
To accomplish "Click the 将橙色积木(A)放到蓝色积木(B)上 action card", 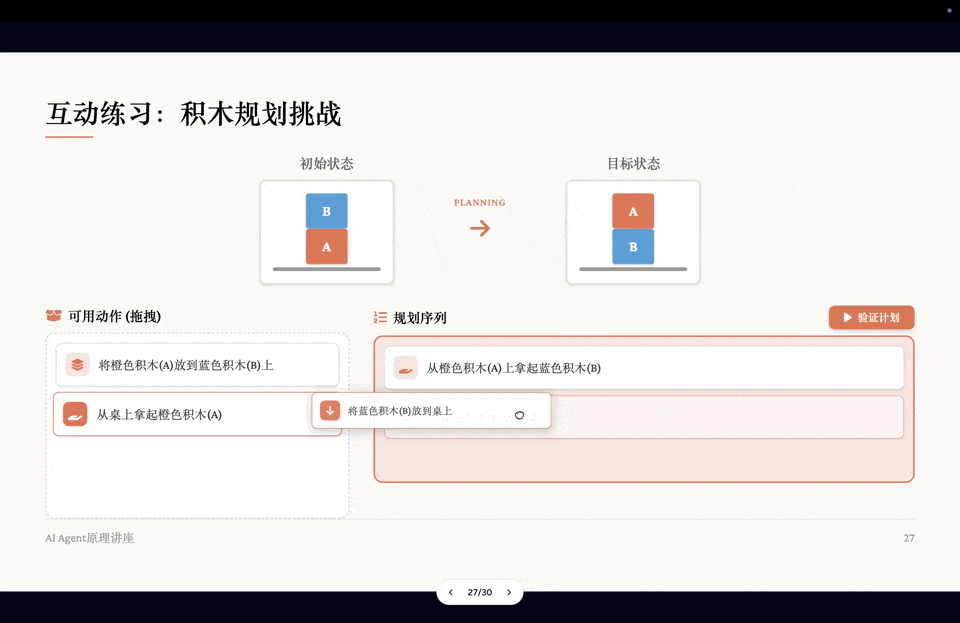I will [197, 364].
